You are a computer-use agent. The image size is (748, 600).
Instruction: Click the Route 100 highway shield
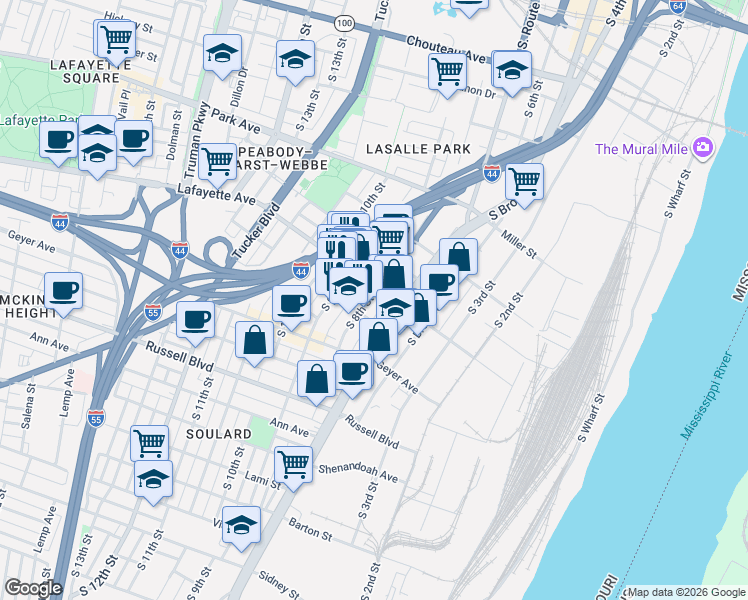tap(344, 23)
